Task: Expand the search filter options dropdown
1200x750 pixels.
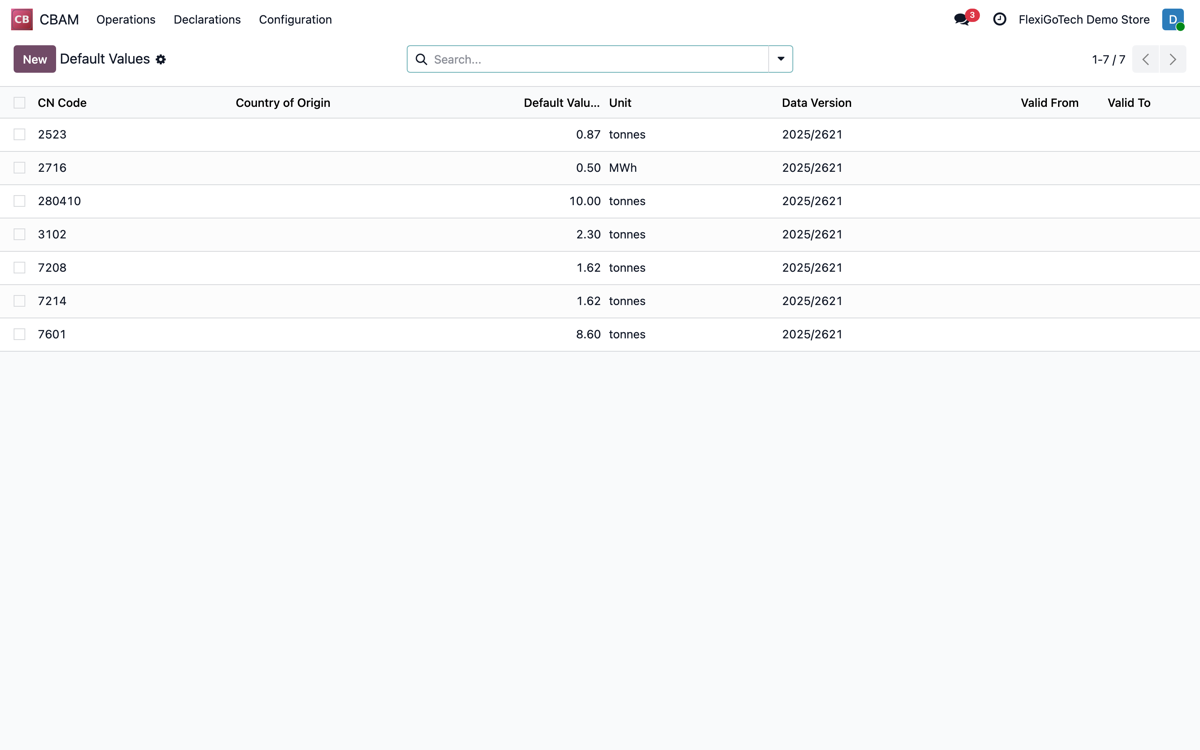Action: (781, 59)
